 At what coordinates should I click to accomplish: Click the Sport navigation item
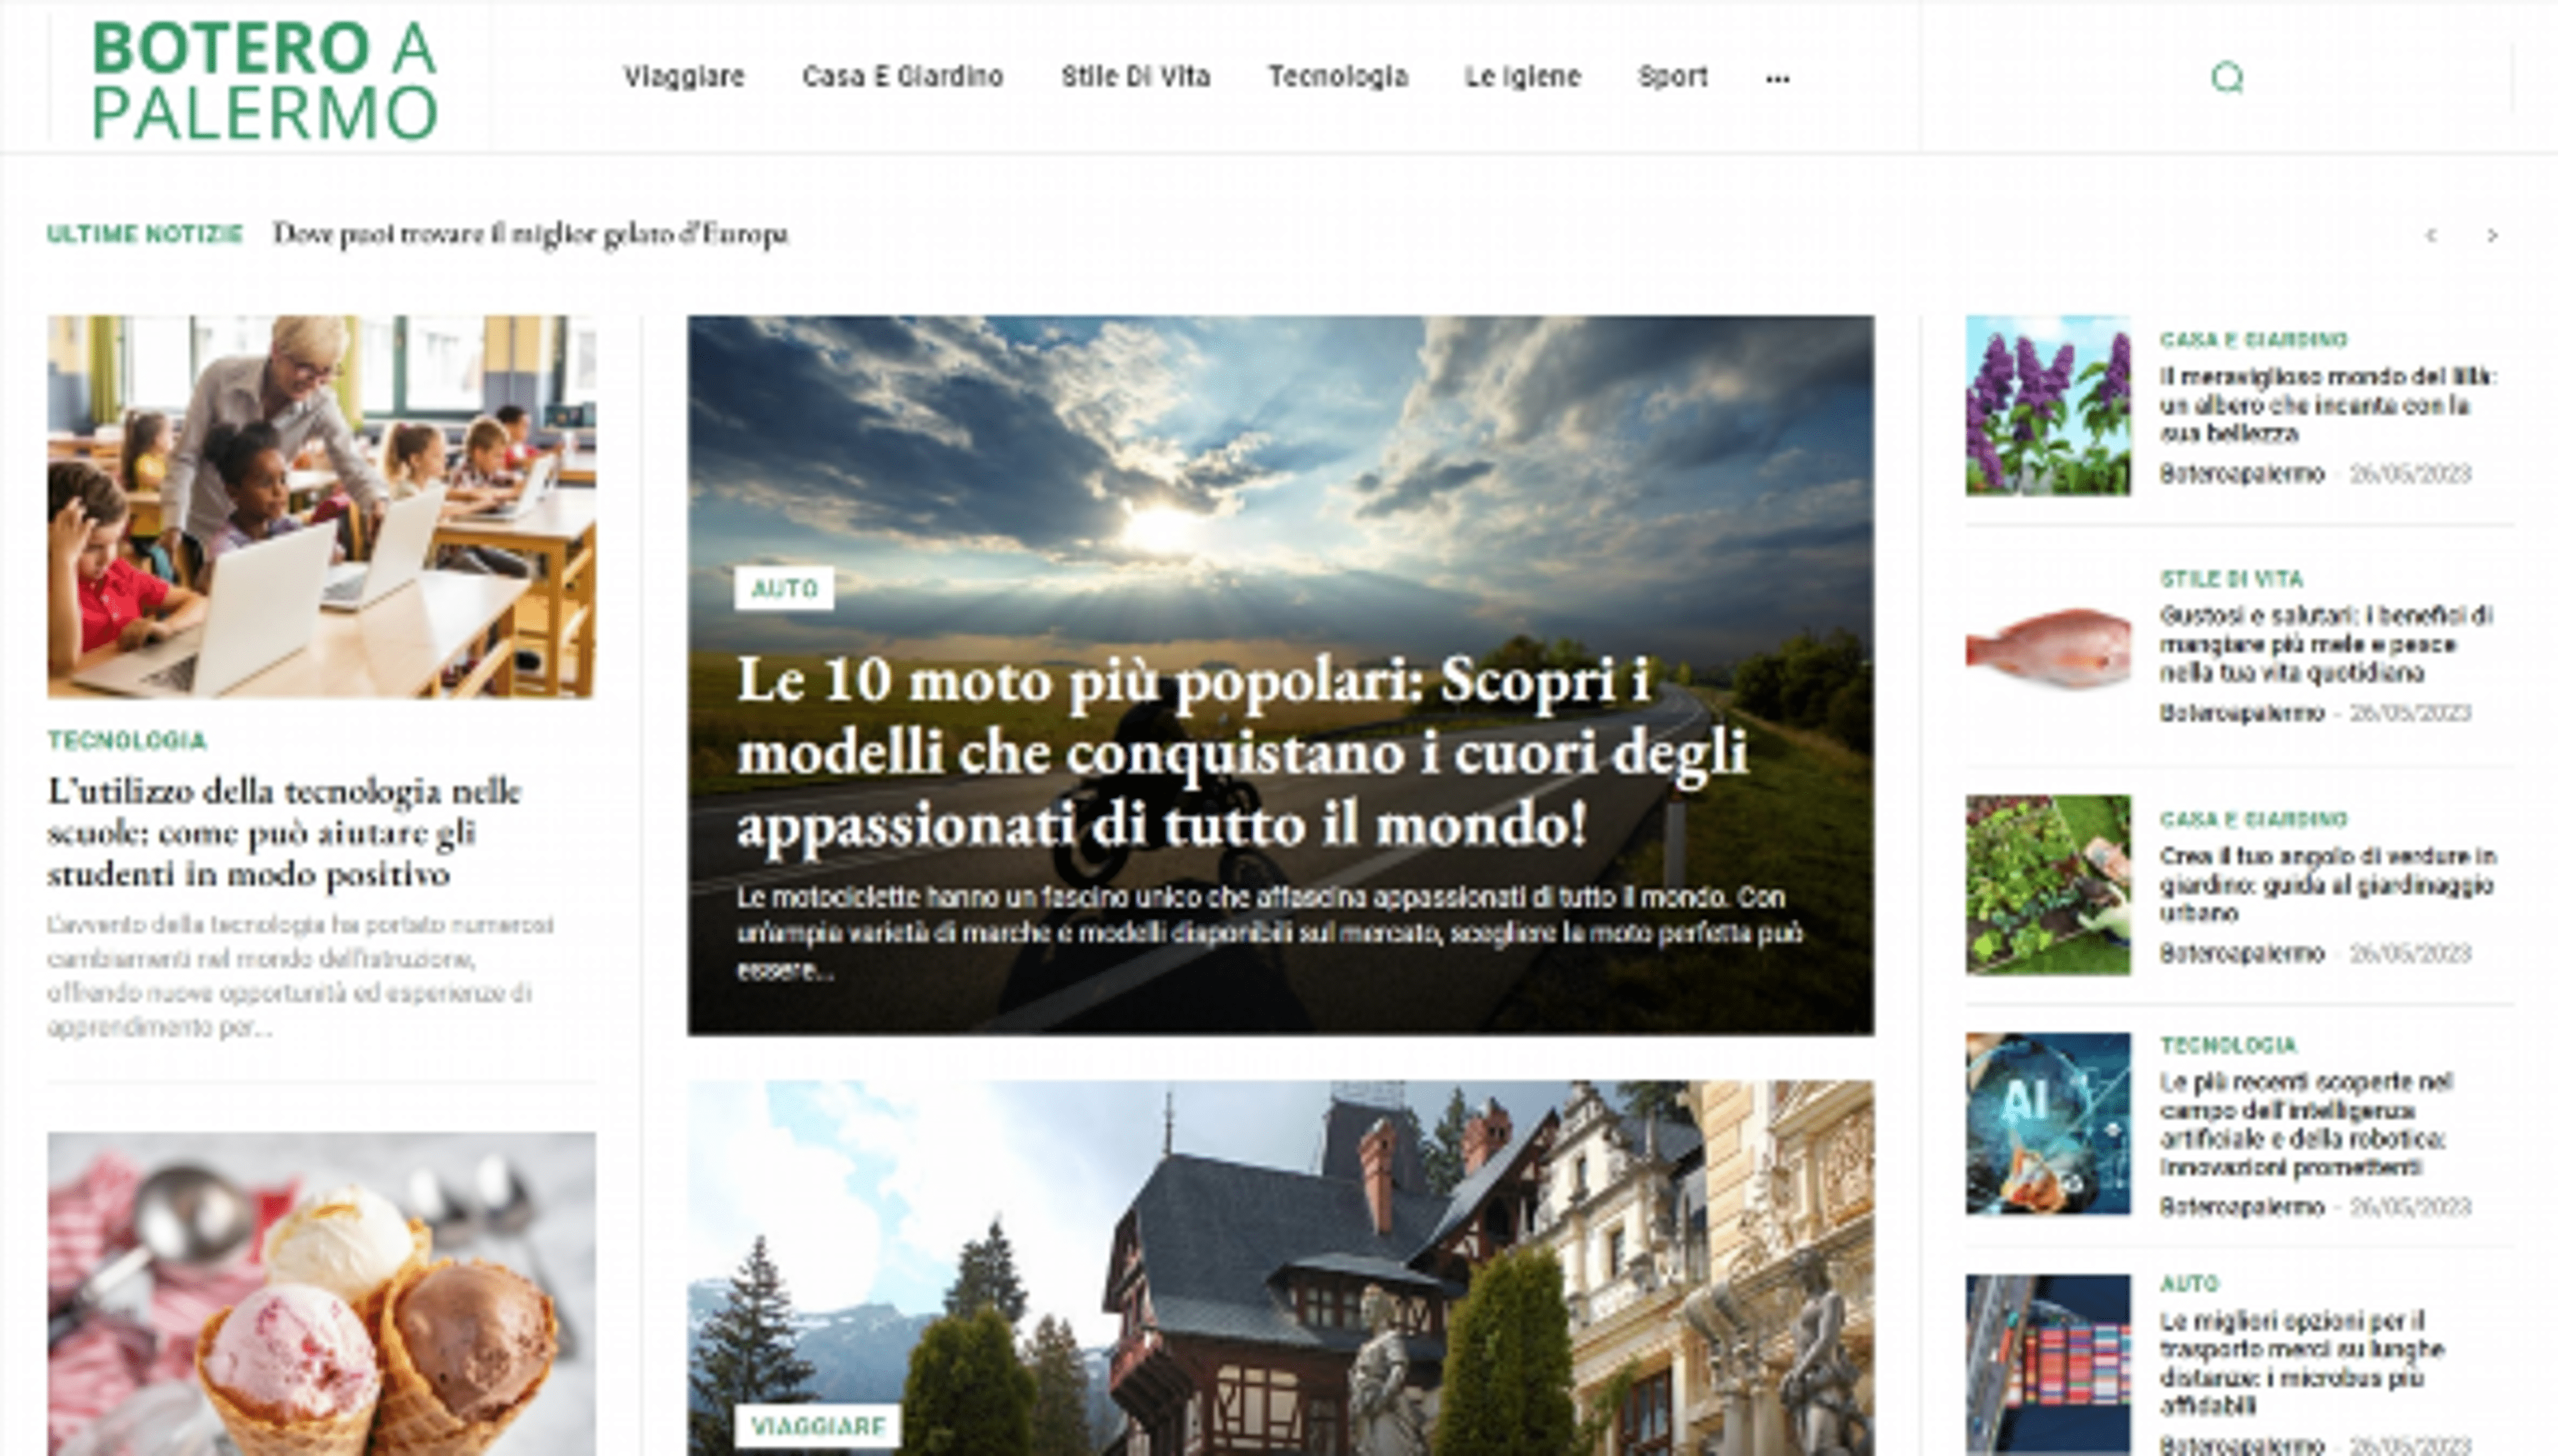1672,77
